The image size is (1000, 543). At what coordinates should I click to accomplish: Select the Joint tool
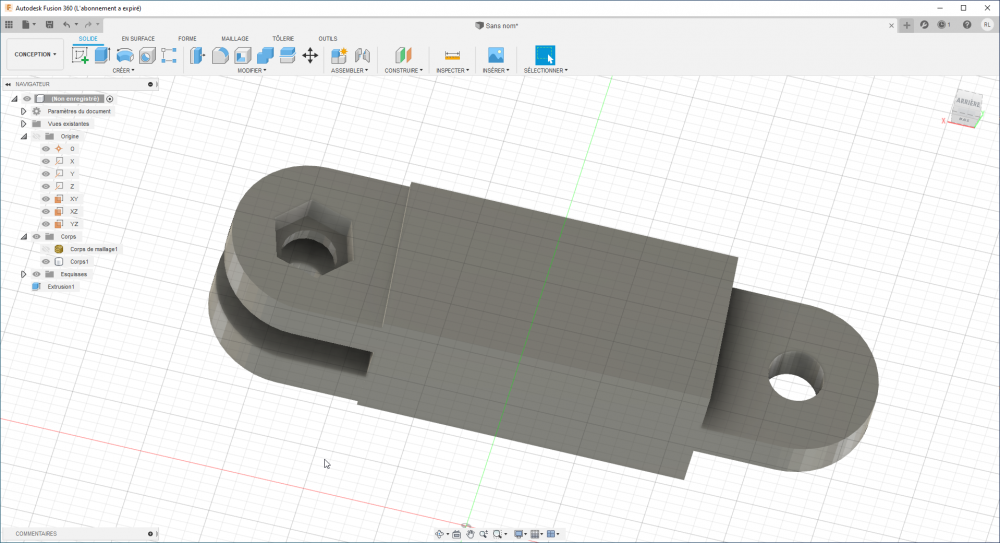[x=362, y=56]
